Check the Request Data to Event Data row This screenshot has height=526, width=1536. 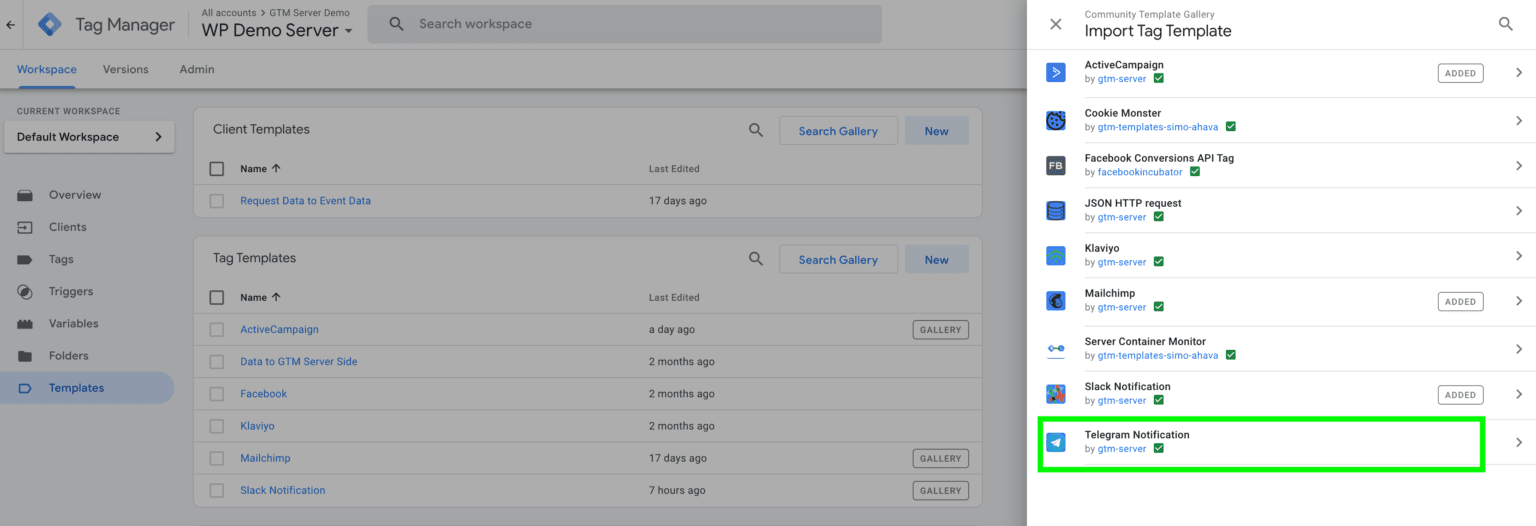(217, 201)
